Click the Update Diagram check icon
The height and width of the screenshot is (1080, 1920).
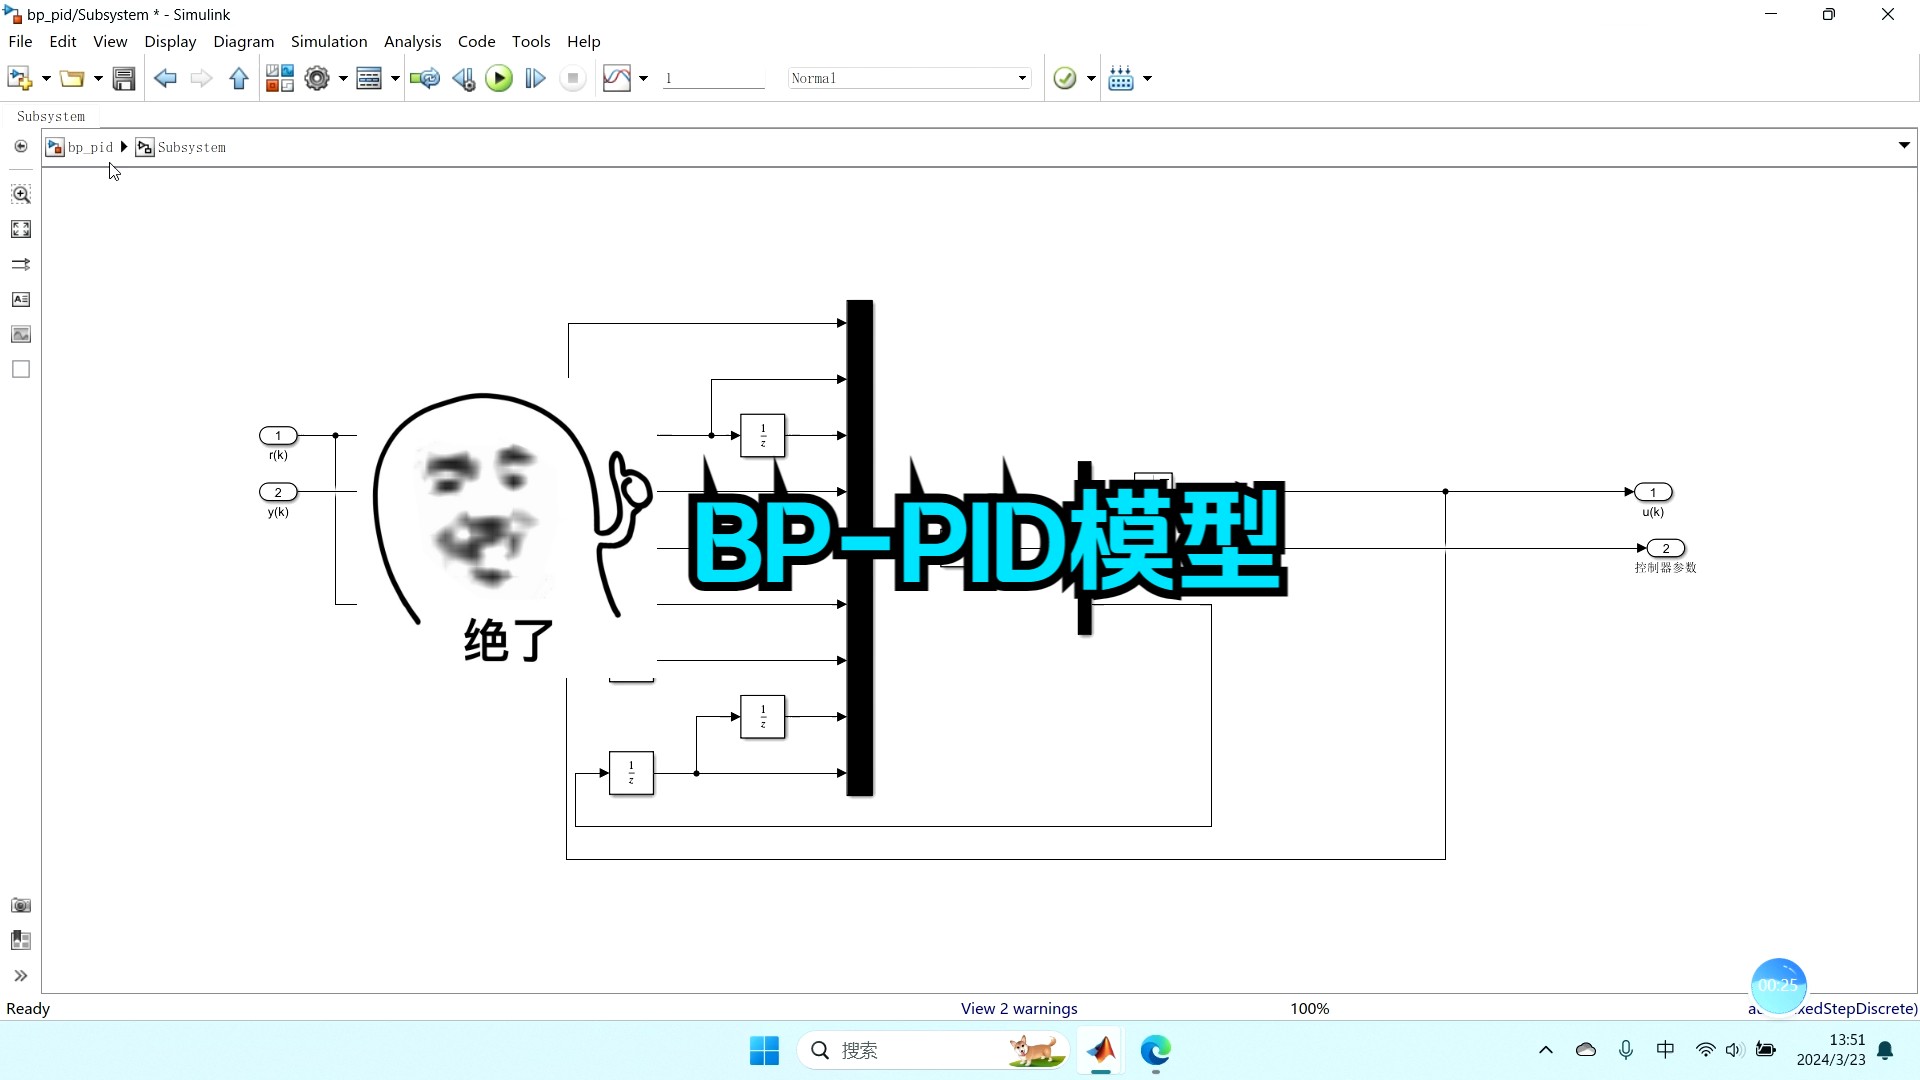[x=1065, y=78]
